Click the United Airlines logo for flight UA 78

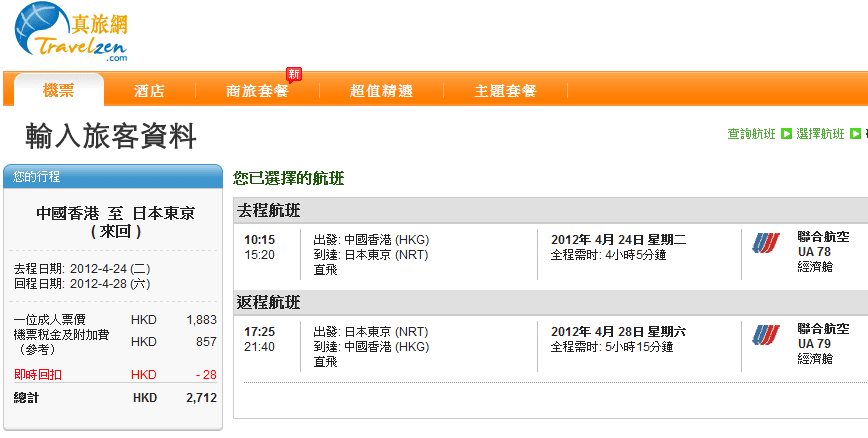pos(766,243)
